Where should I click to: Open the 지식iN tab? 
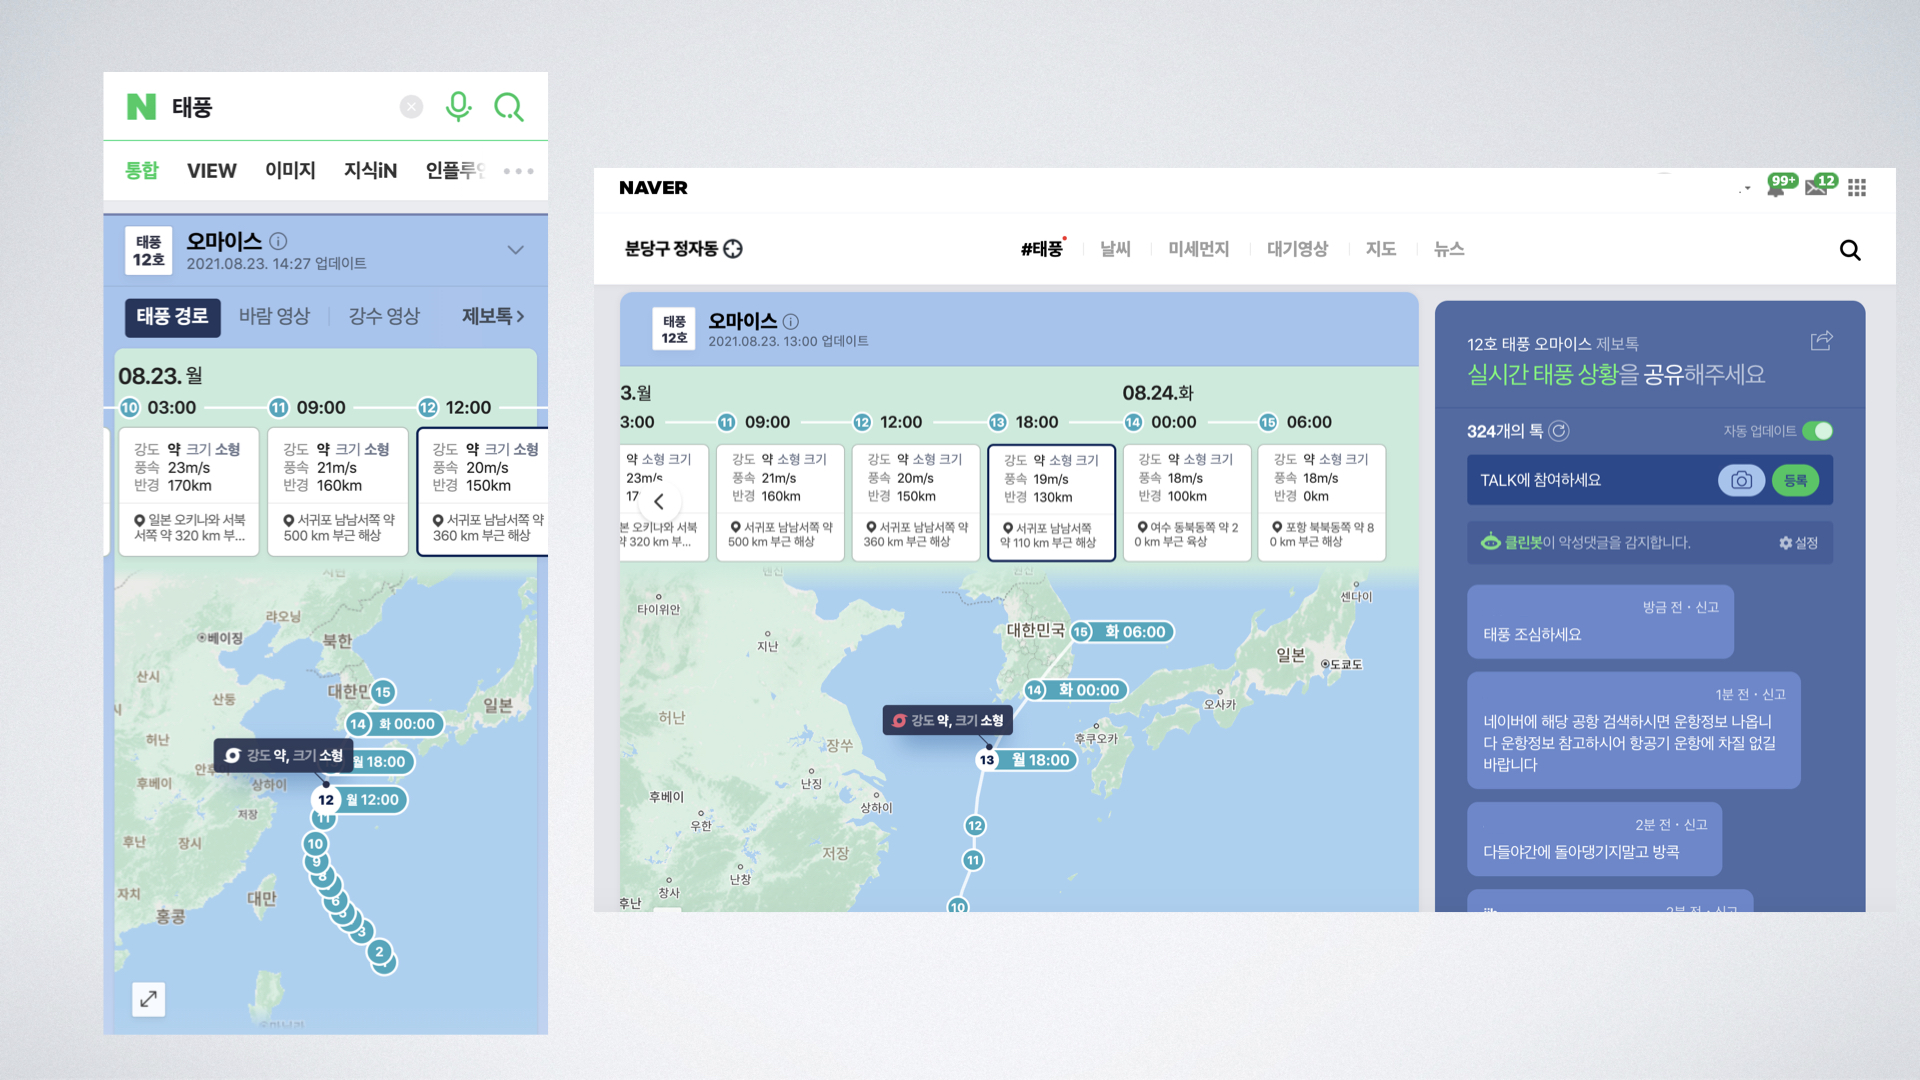(x=370, y=171)
